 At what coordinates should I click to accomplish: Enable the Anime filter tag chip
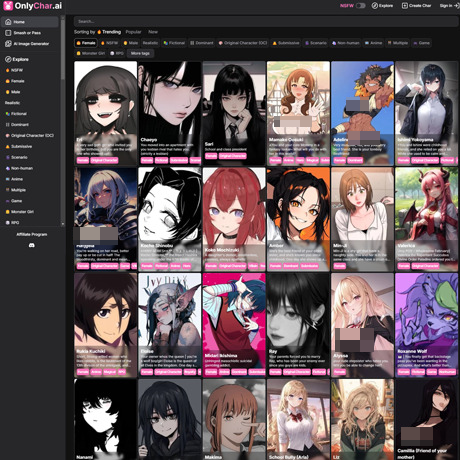pyautogui.click(x=373, y=43)
